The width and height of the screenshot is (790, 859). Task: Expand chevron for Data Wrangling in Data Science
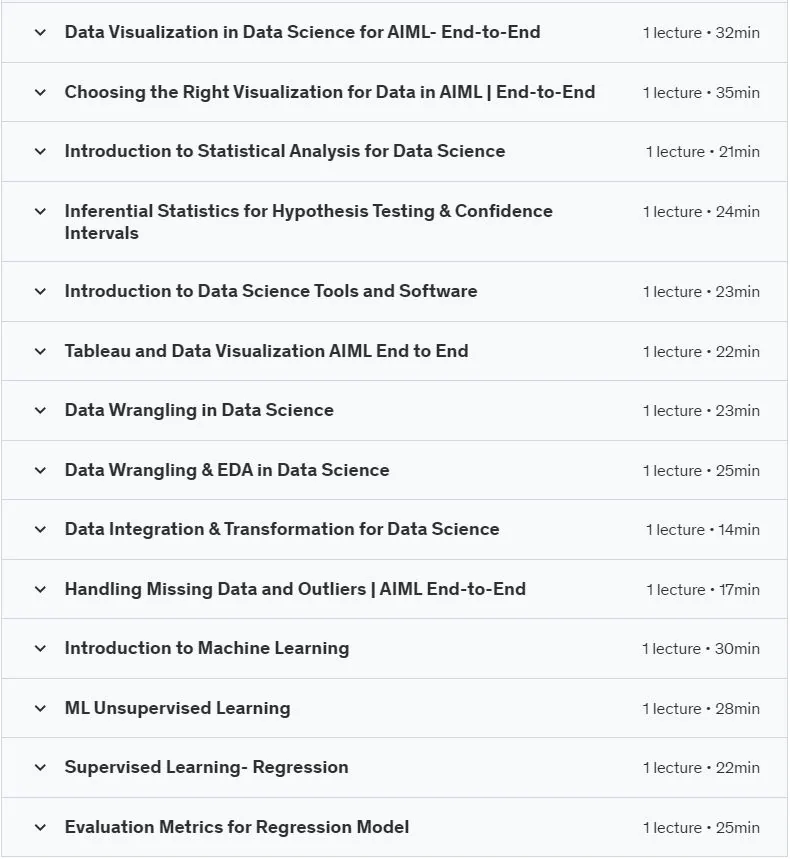click(40, 410)
